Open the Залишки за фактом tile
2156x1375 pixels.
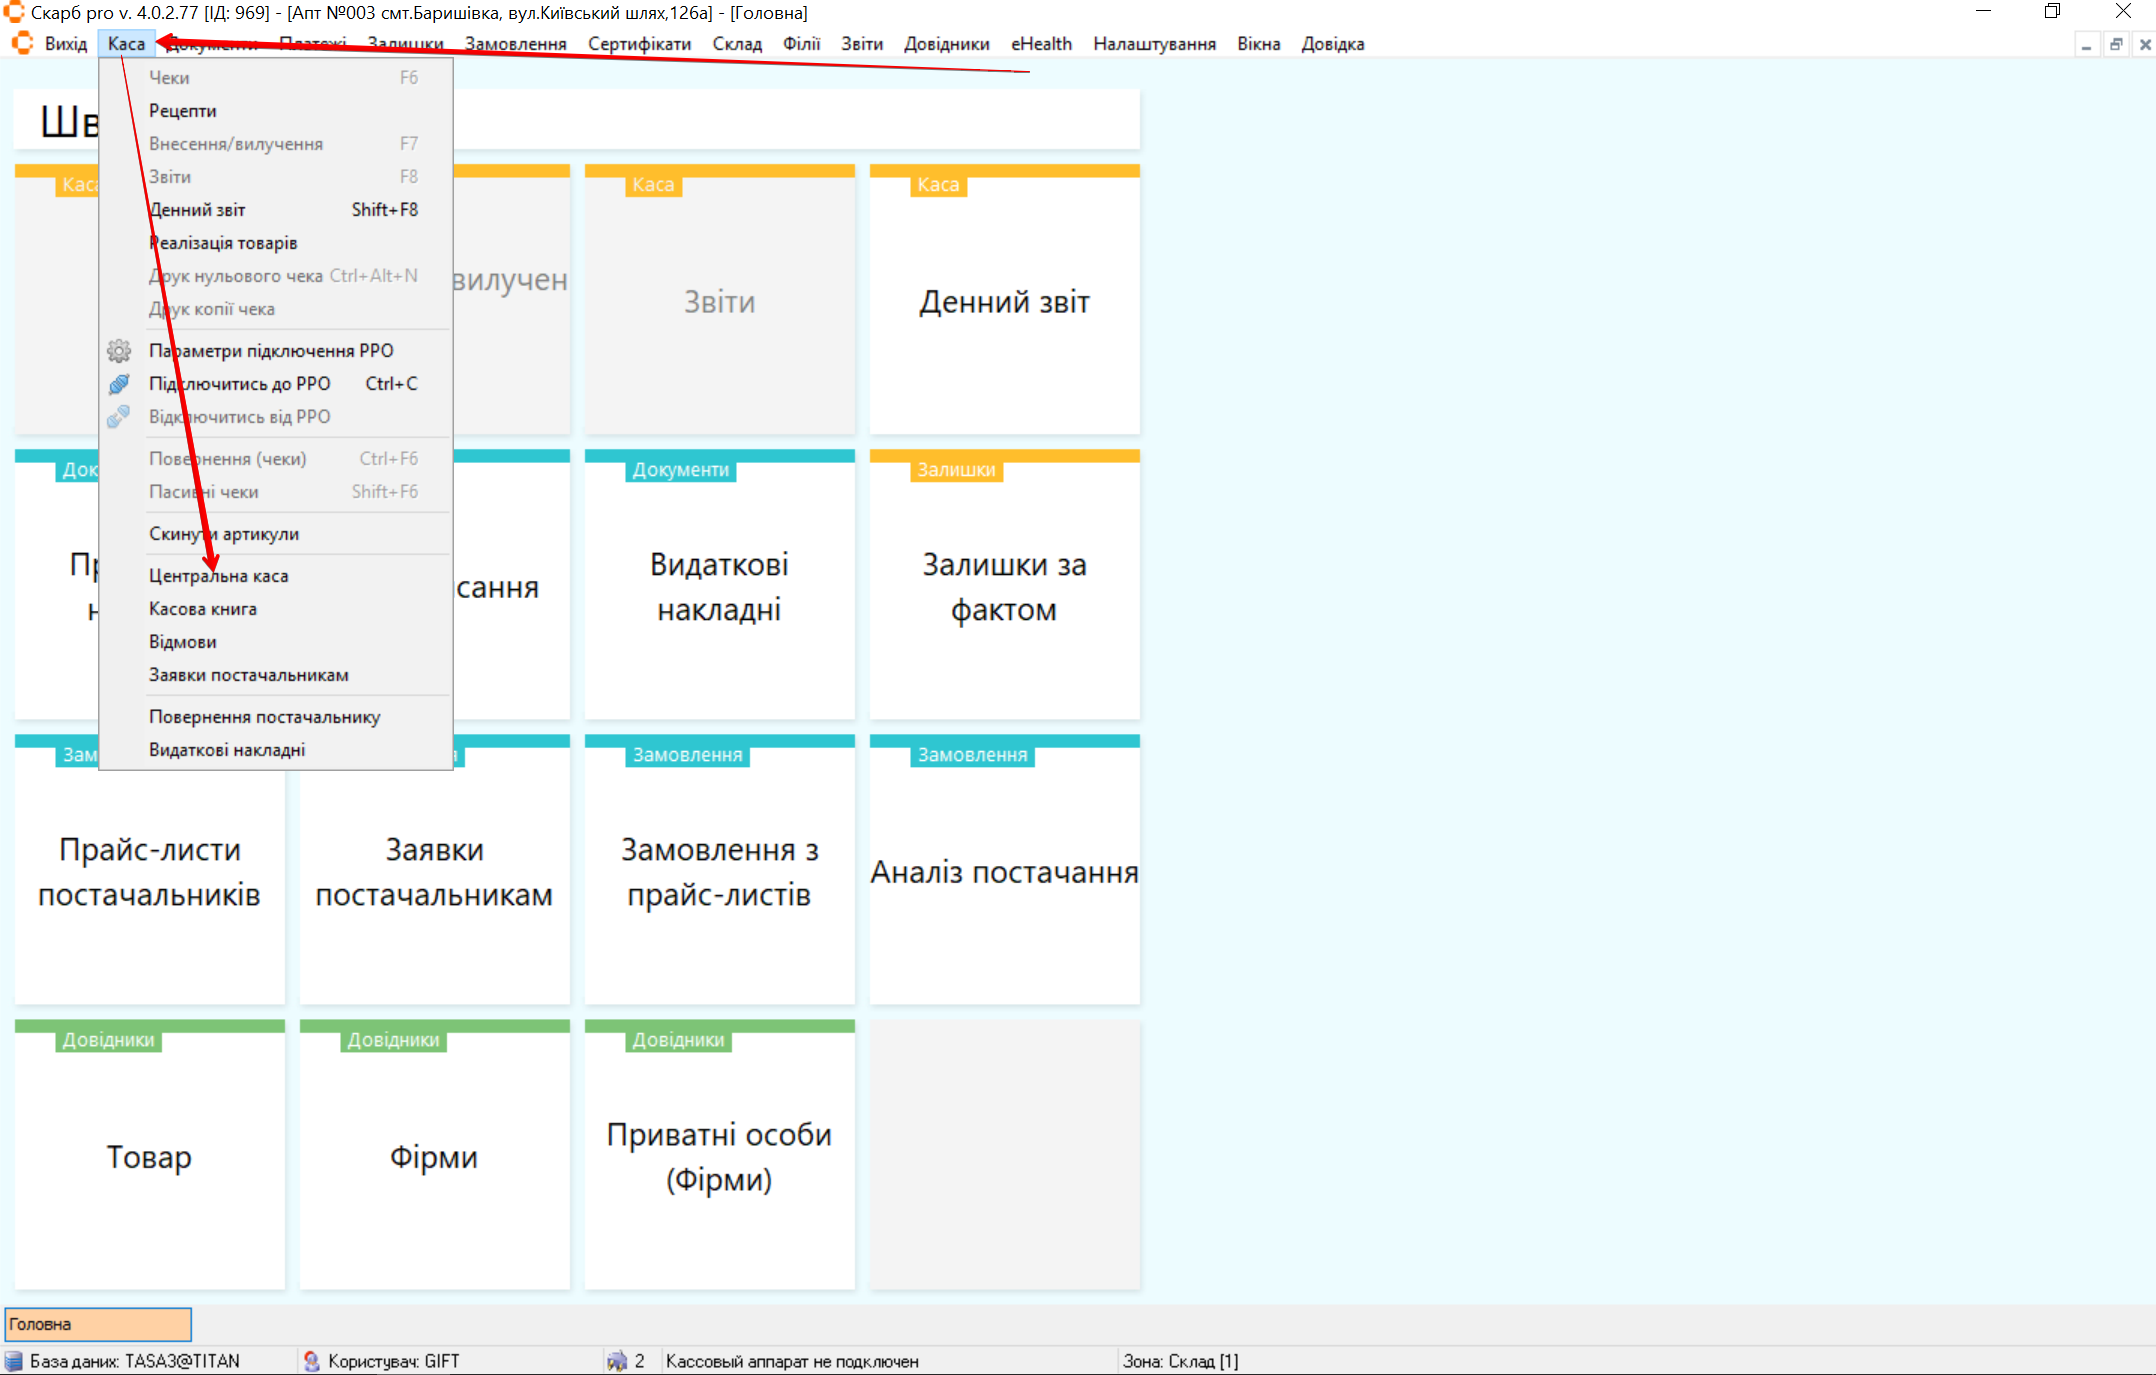point(1004,587)
